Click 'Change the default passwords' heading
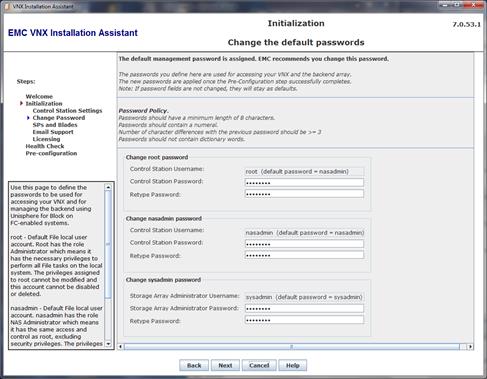Viewport: 487px width, 379px height. click(296, 42)
